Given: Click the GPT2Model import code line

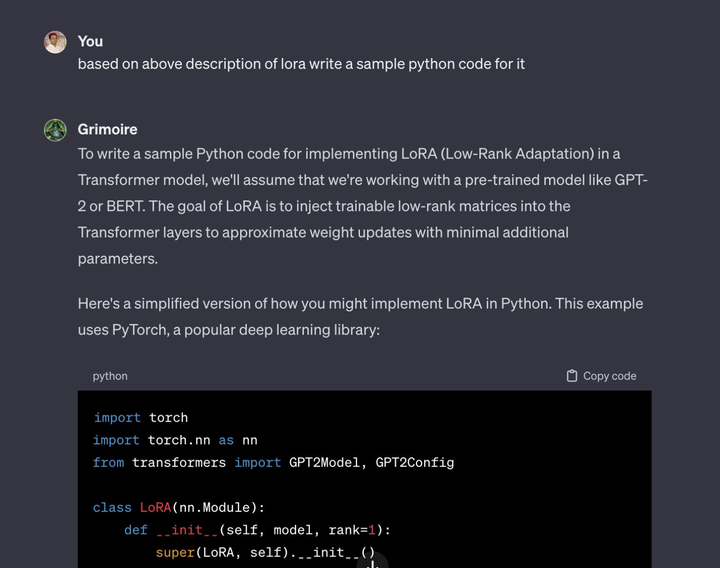Looking at the screenshot, I should 273,462.
